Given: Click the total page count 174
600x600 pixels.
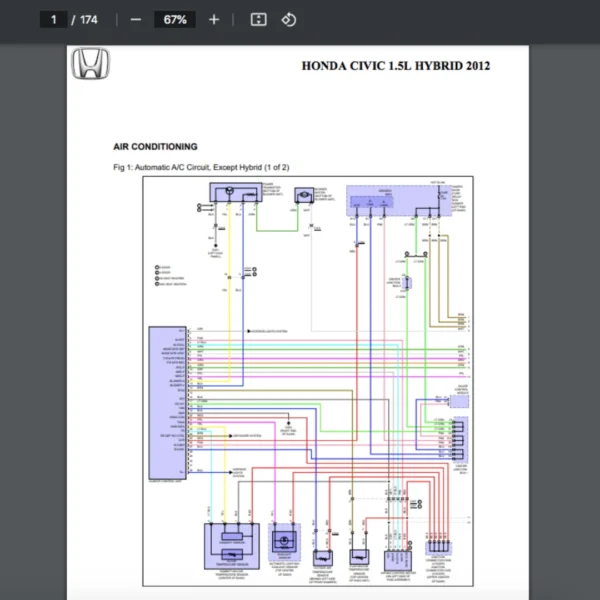Looking at the screenshot, I should (x=89, y=20).
